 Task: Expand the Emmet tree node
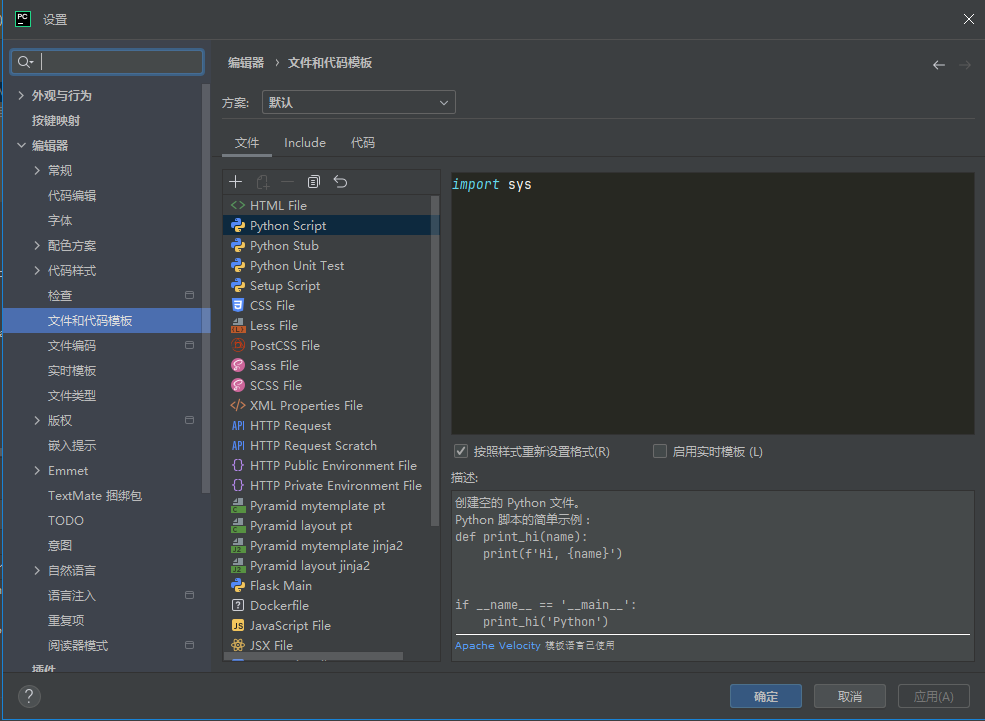coord(36,470)
